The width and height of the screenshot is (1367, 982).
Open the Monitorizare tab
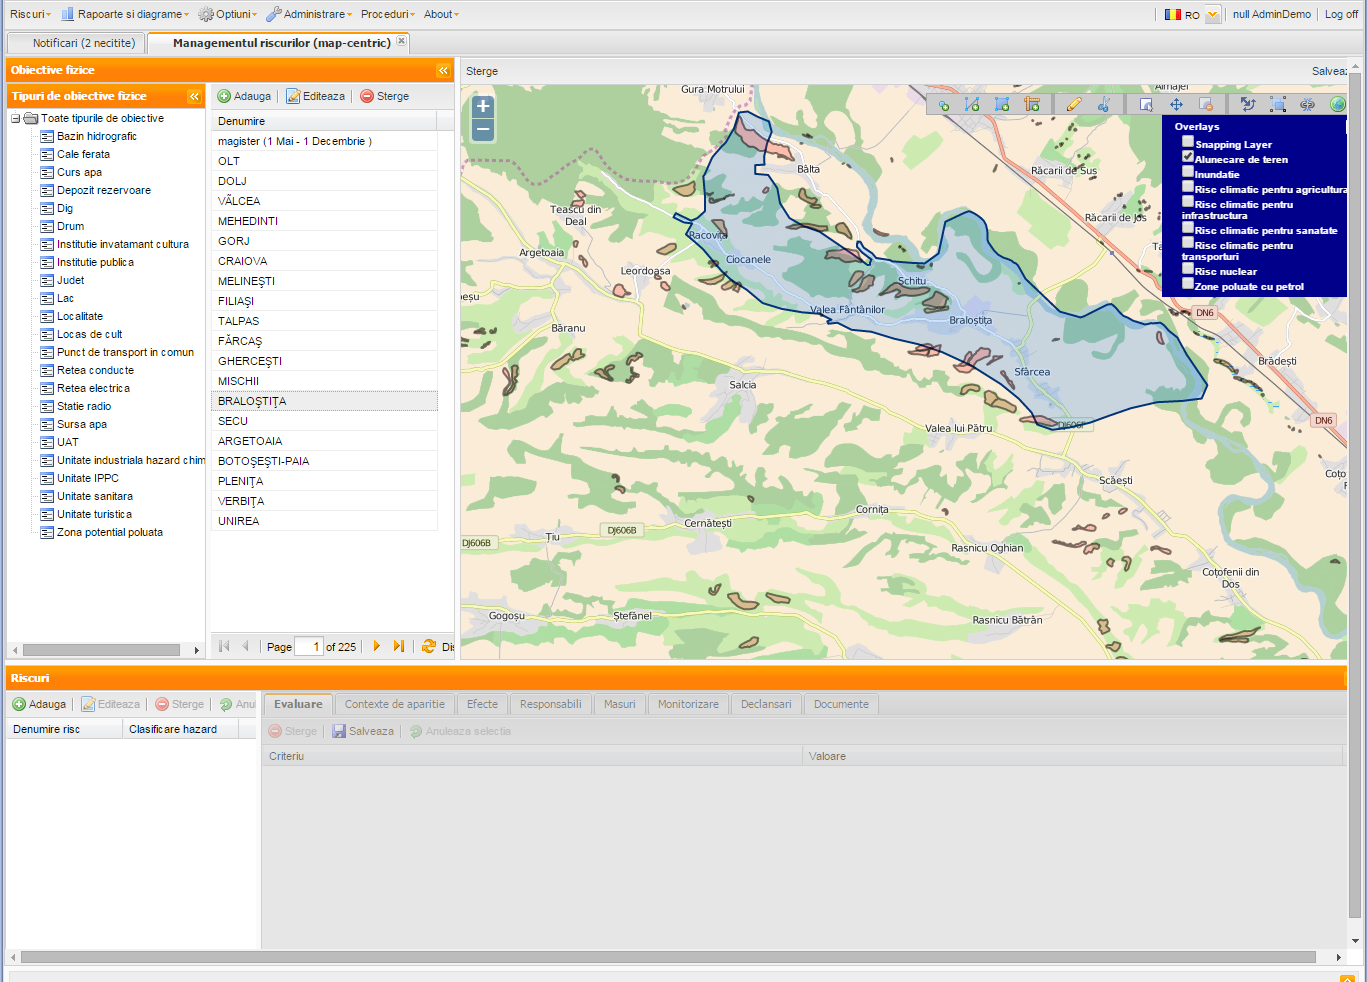click(688, 704)
